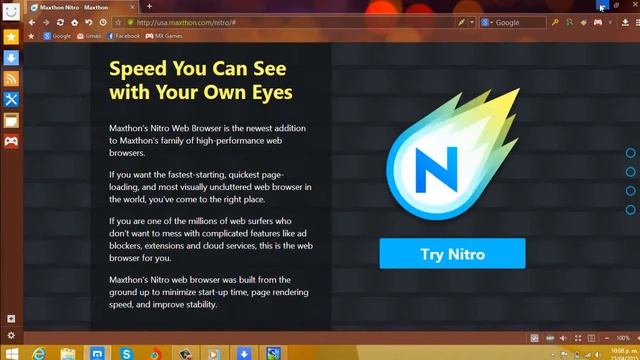The image size is (640, 360).
Task: Click the 100% zoom level
Action: pos(623,338)
